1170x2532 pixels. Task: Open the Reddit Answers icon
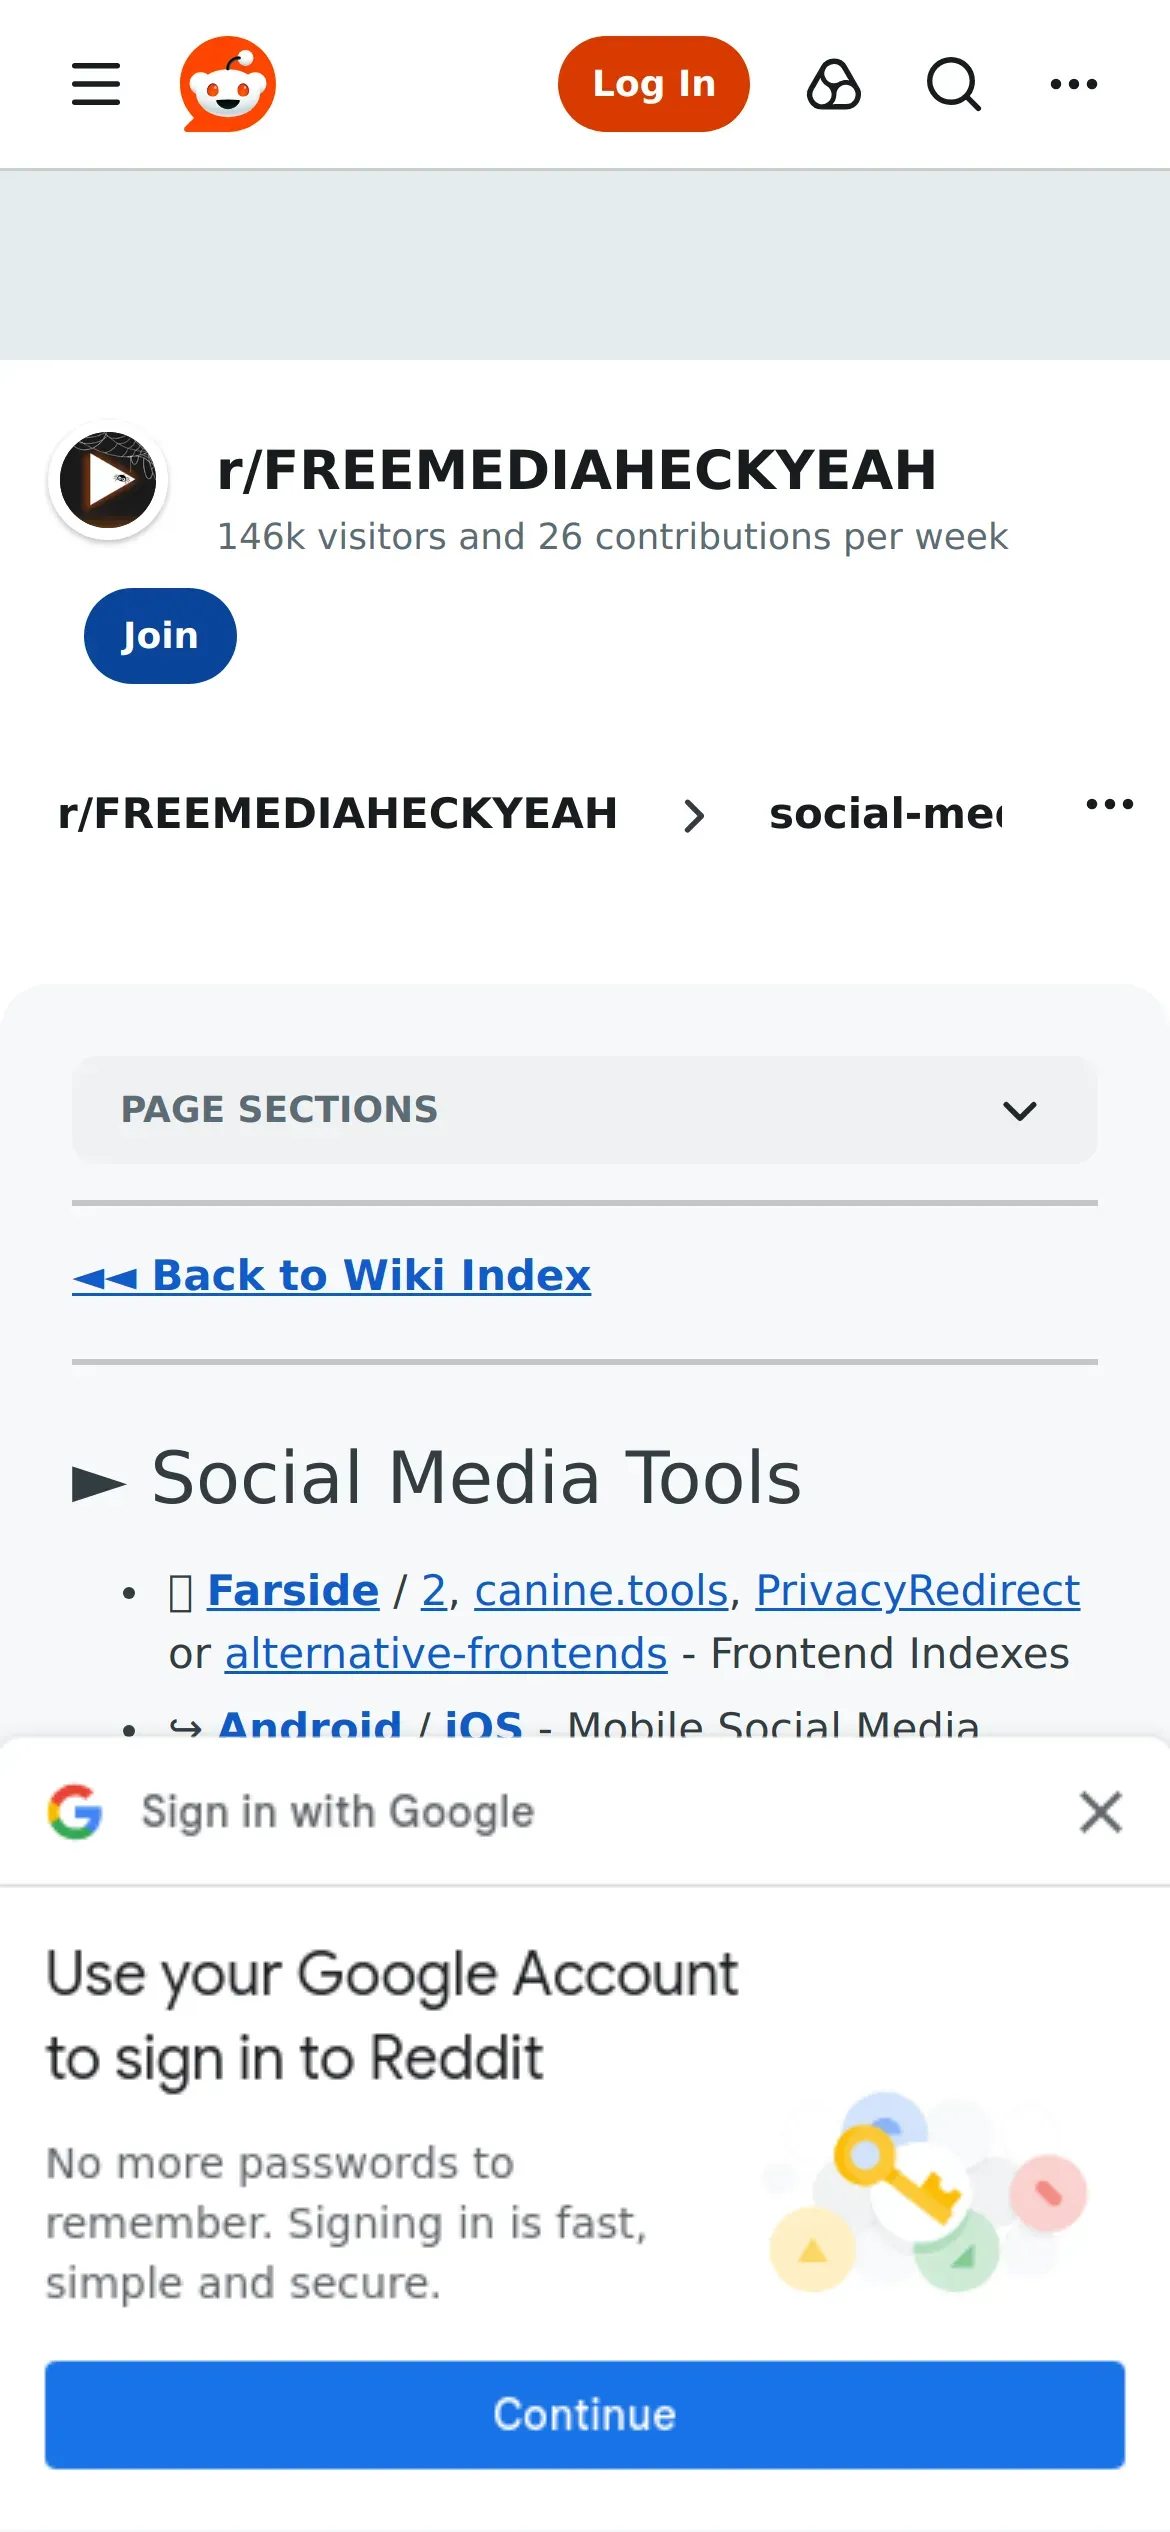pos(834,84)
